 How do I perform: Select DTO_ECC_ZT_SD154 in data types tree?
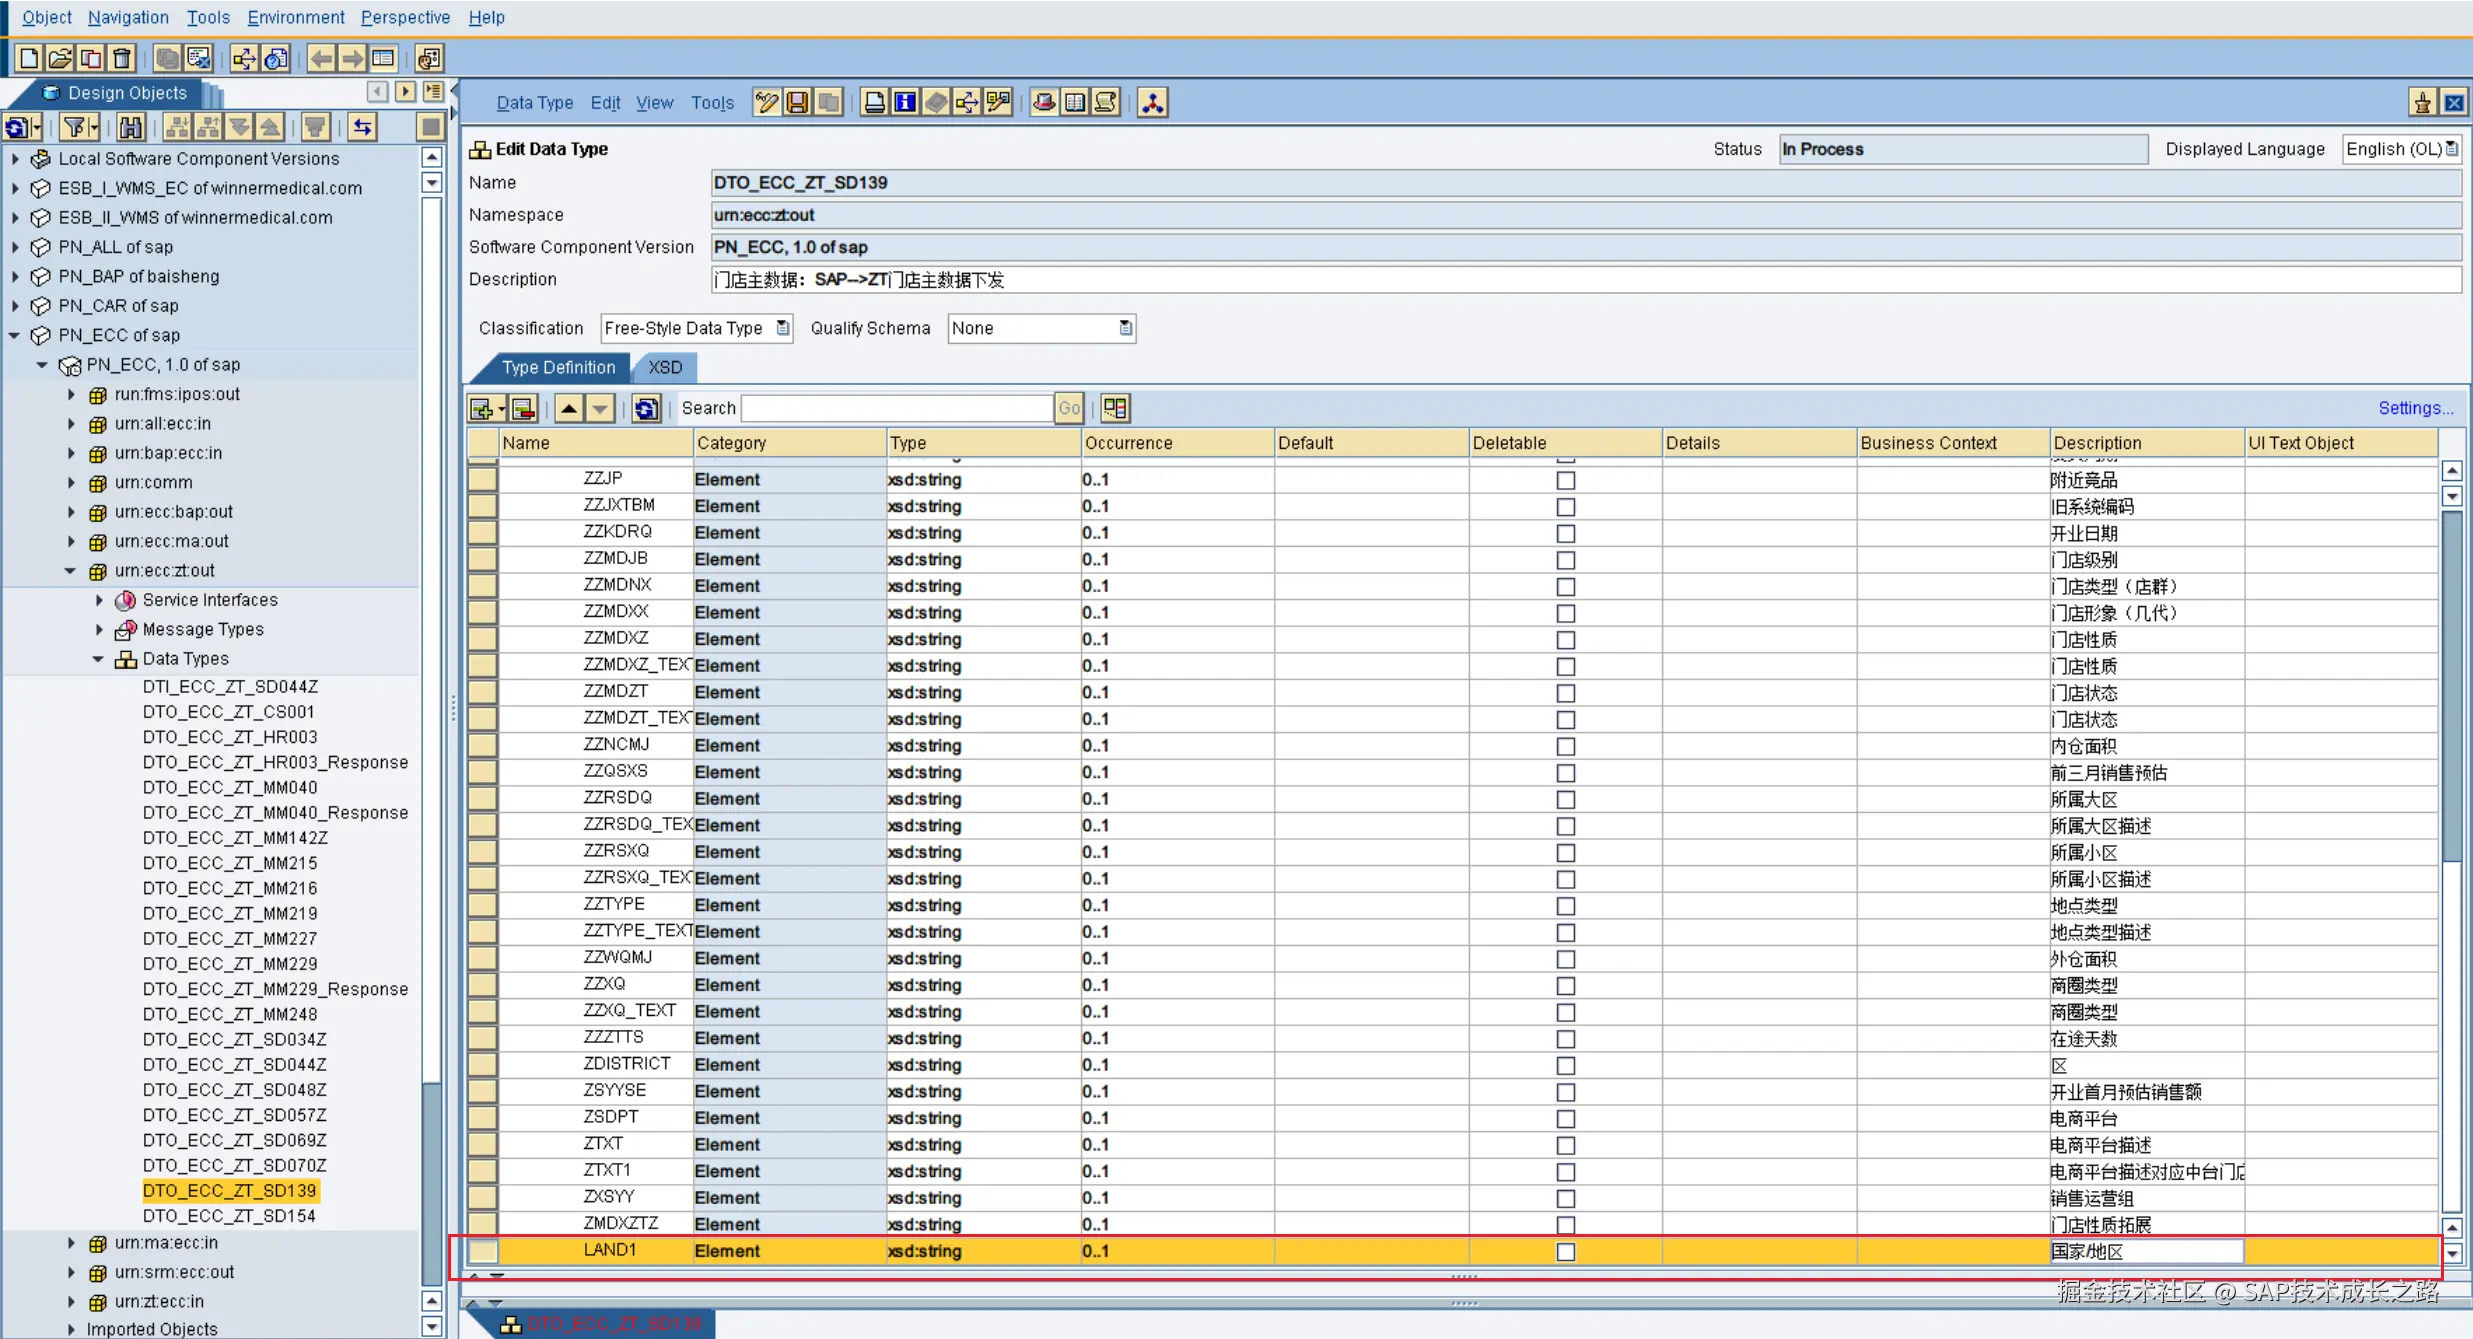point(229,1216)
